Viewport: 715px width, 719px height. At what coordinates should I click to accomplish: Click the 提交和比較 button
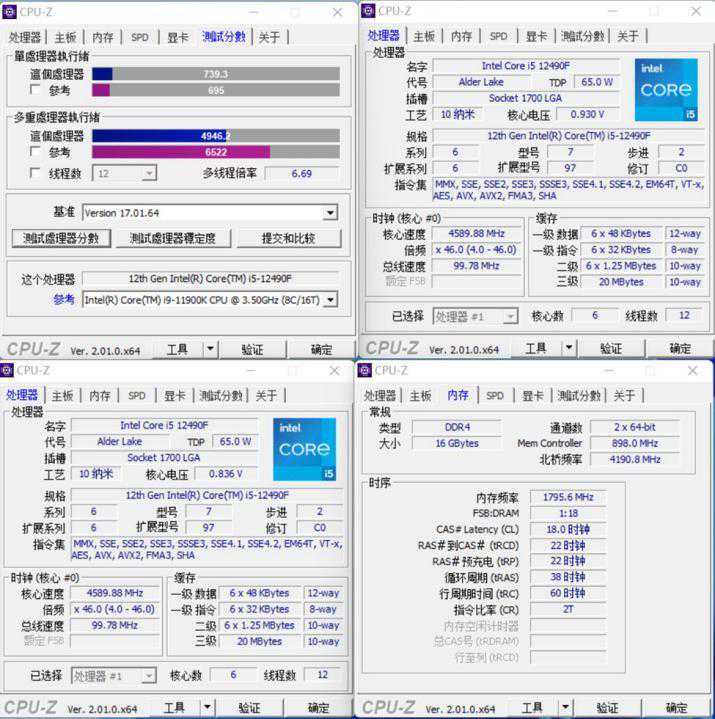click(x=288, y=239)
